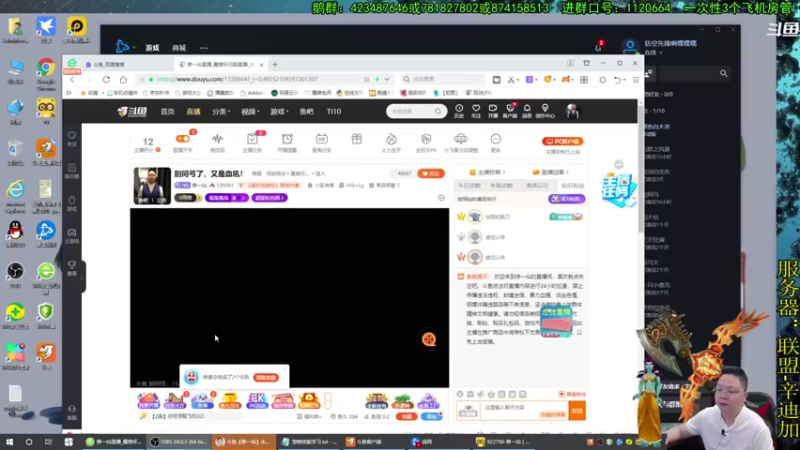Click the Douyu creator center location icon
This screenshot has width=800, height=450.
tap(545, 109)
